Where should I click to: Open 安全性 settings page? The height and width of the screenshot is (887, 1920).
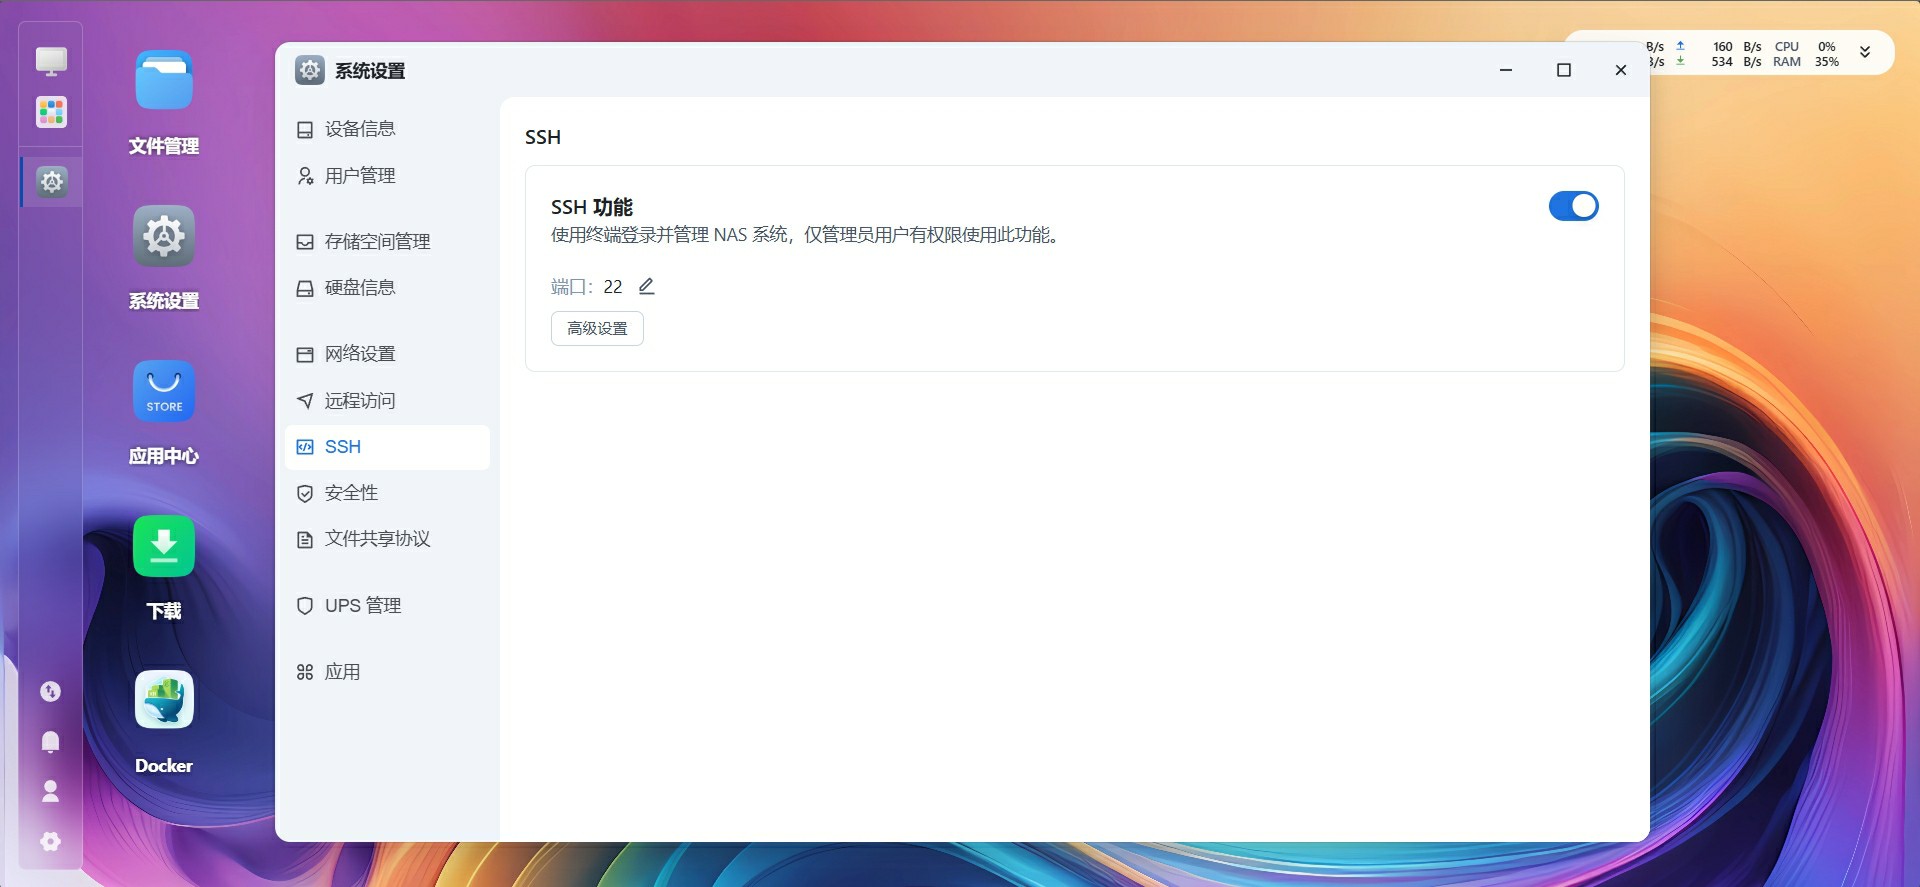click(351, 493)
